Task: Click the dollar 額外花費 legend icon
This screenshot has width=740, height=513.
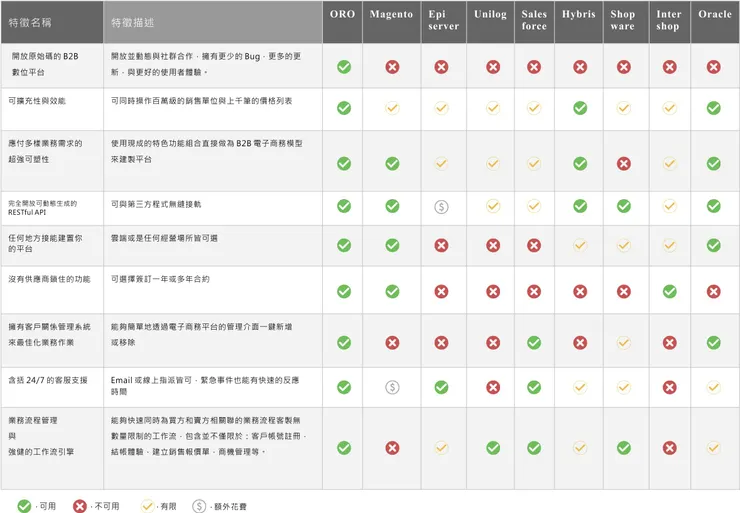Action: coord(199,506)
